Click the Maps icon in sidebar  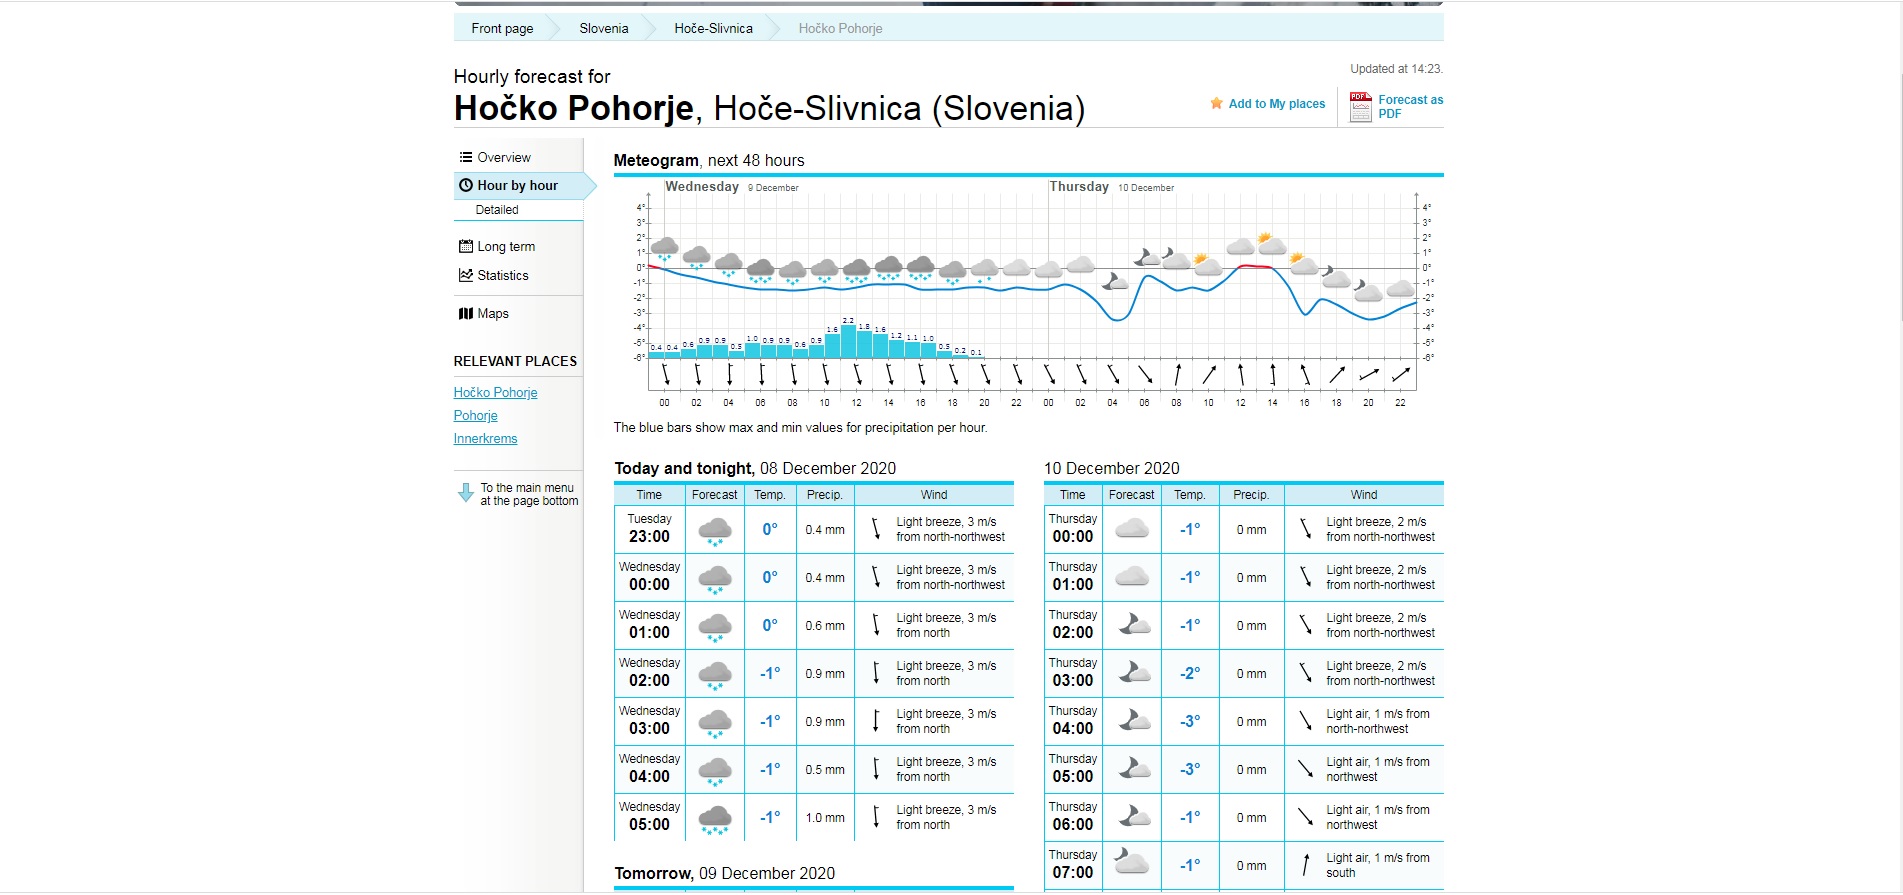[465, 313]
